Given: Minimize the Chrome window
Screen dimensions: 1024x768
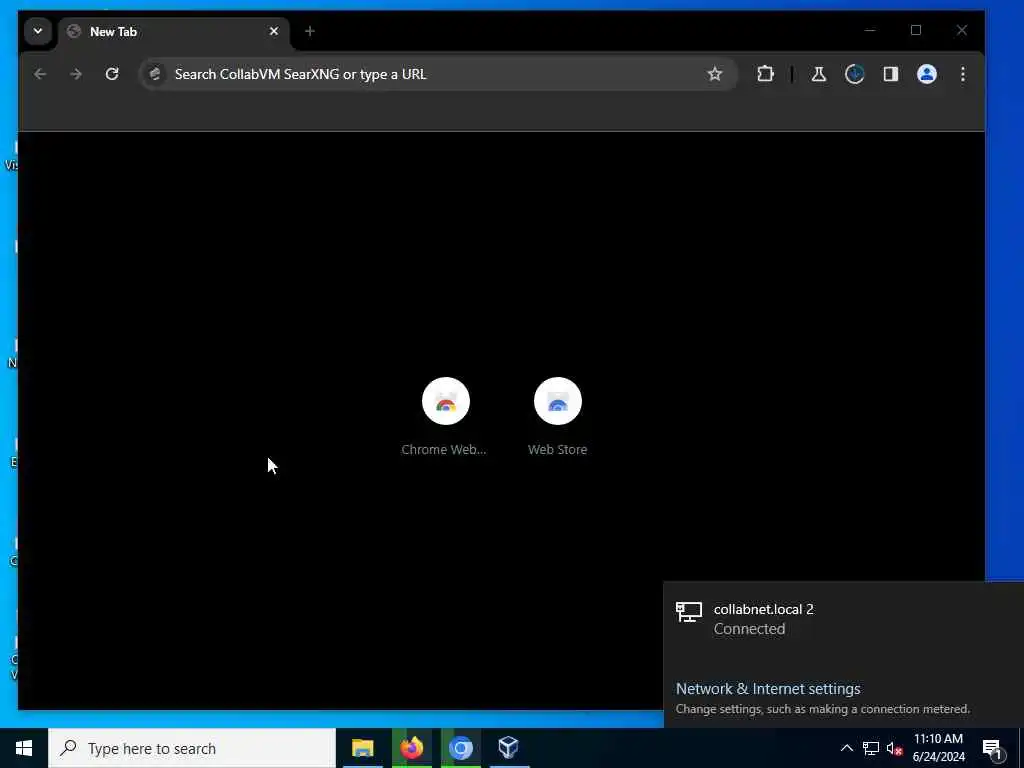Looking at the screenshot, I should [870, 31].
